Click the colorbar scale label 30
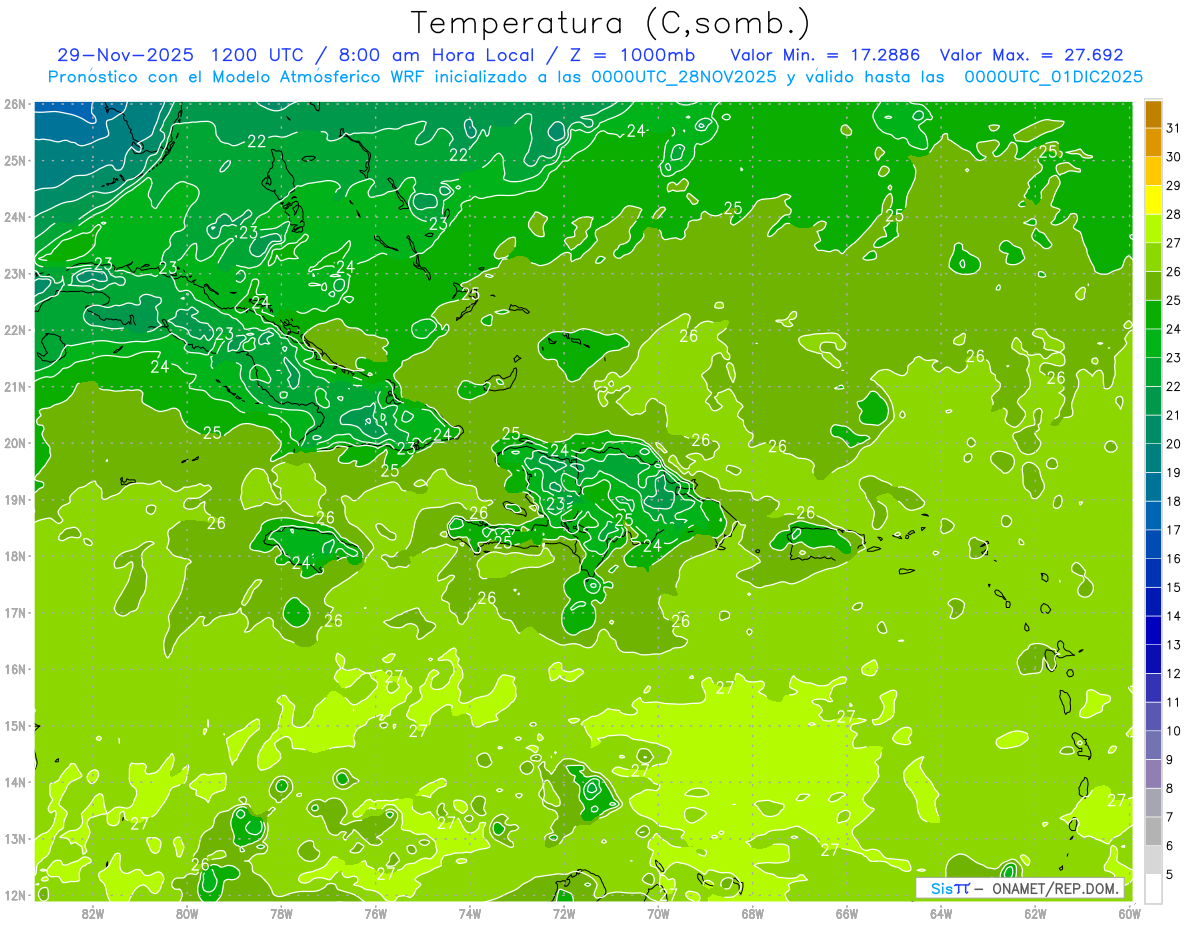1200x927 pixels. point(1174,157)
